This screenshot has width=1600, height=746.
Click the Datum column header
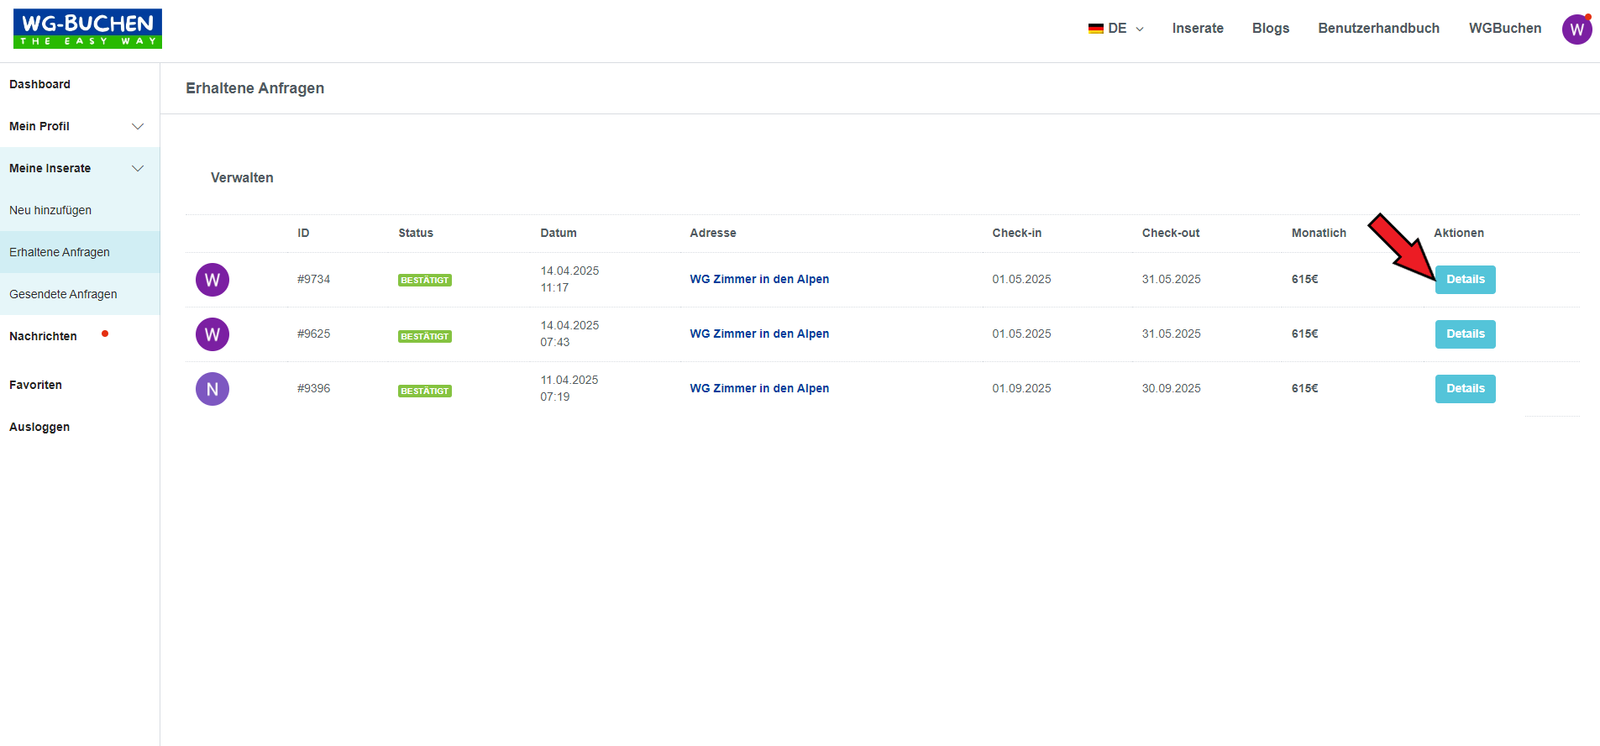pos(558,233)
